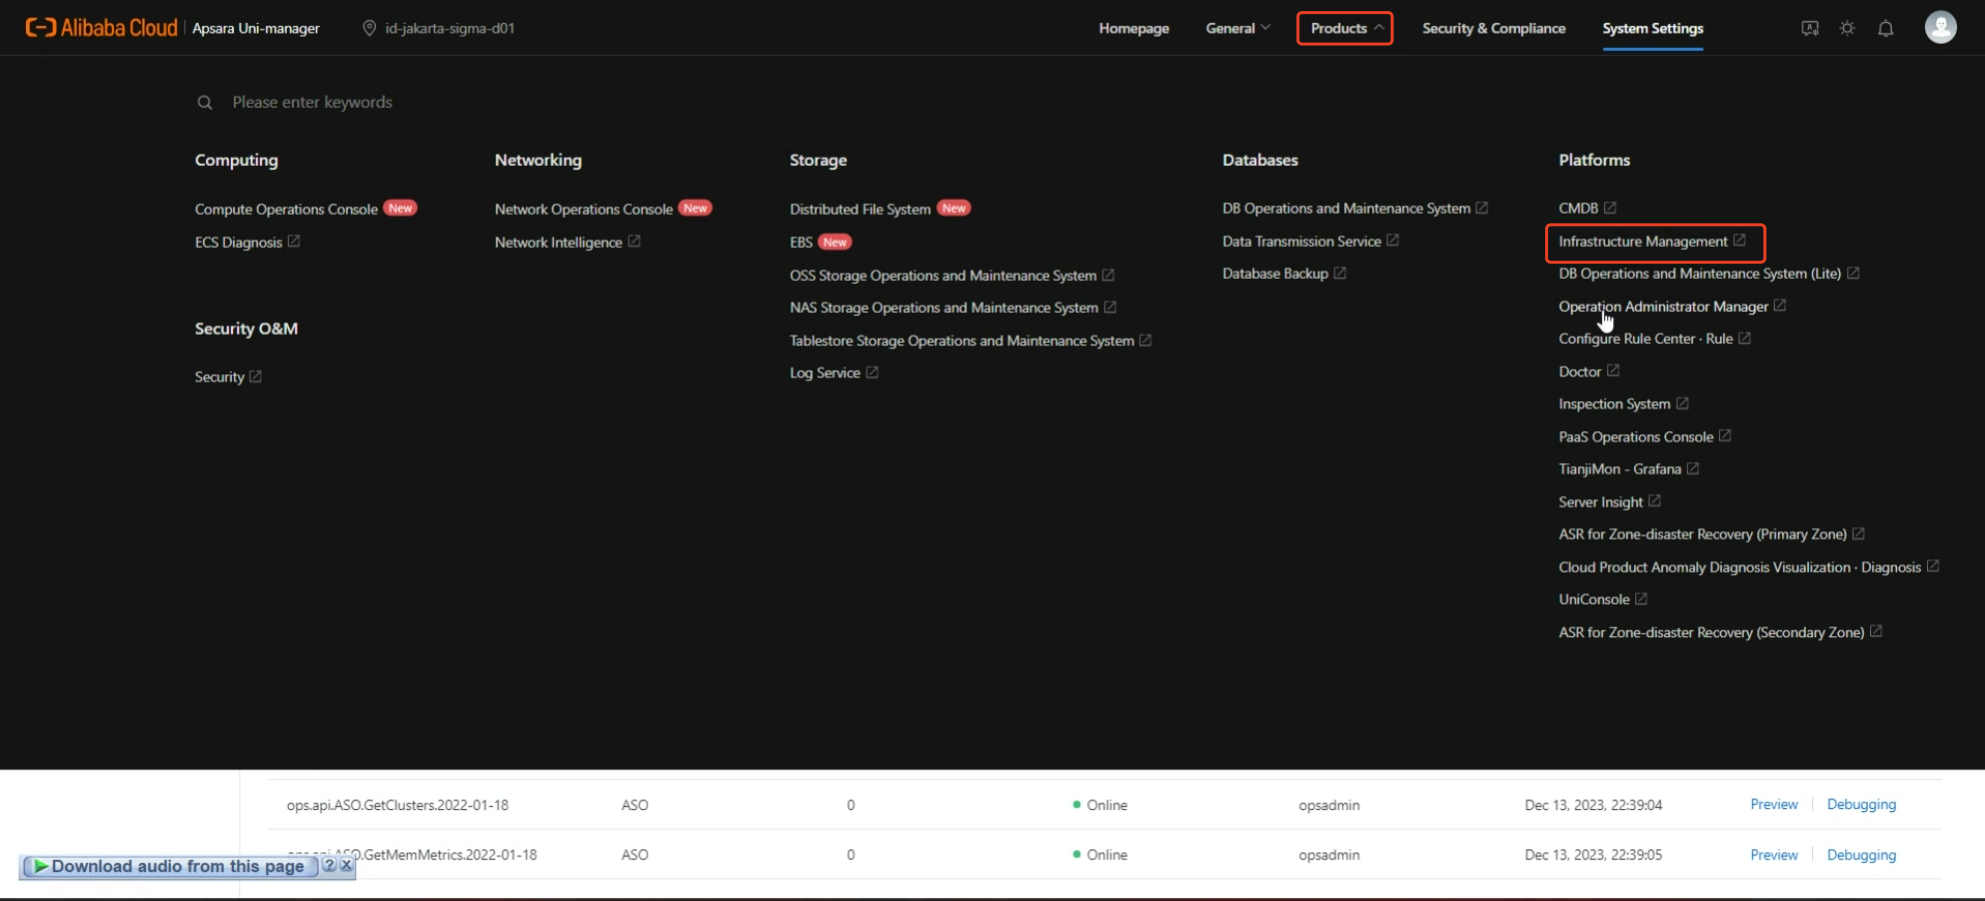Open Network Operations Console

pyautogui.click(x=583, y=209)
